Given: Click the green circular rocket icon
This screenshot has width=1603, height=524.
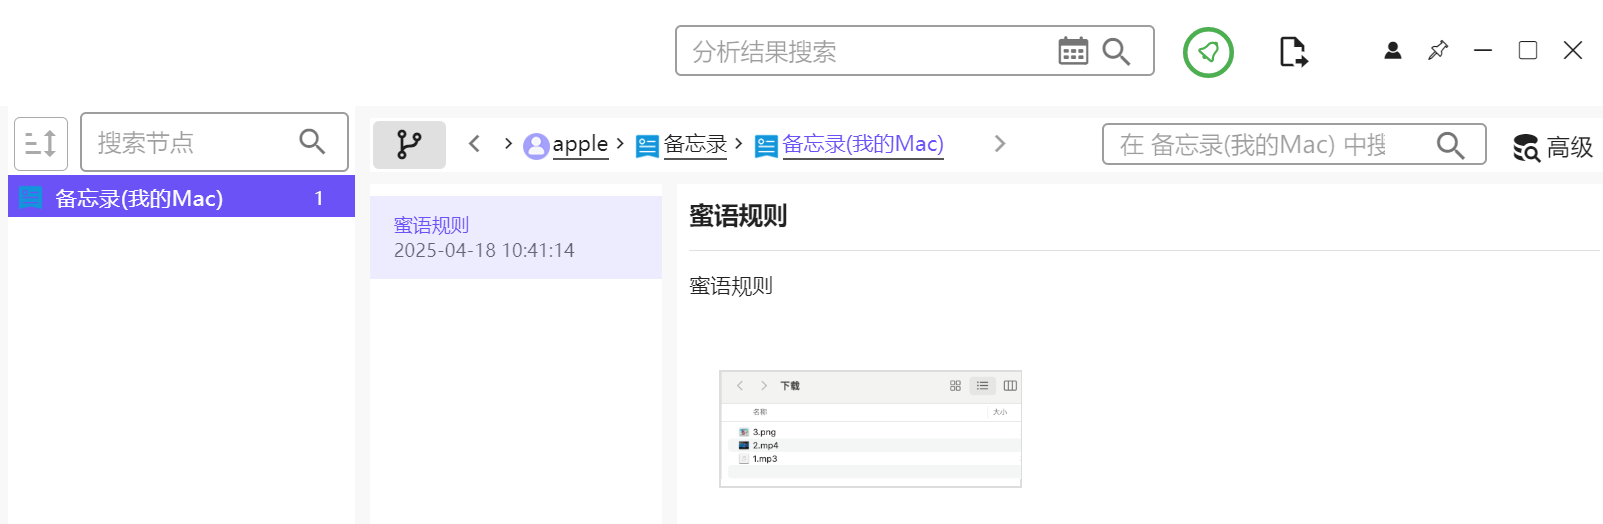Looking at the screenshot, I should coord(1208,52).
